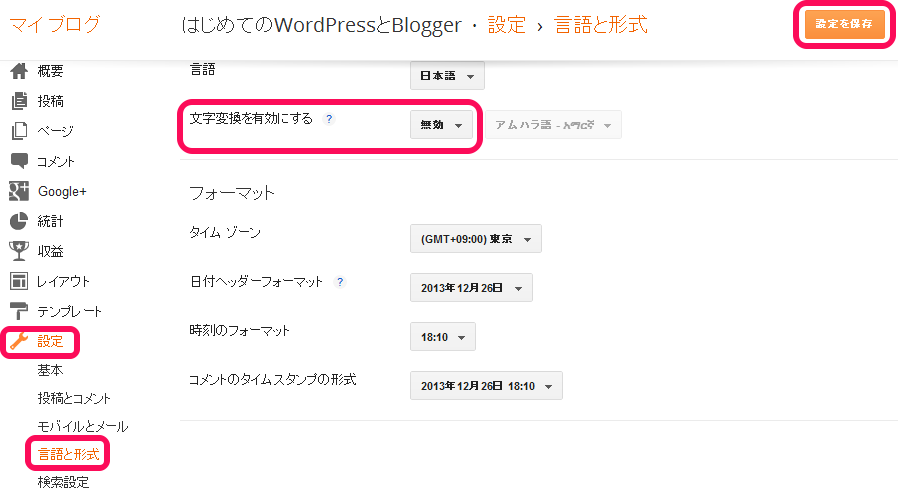Click the 時刻のフォーマット label
This screenshot has width=898, height=491.
point(239,331)
